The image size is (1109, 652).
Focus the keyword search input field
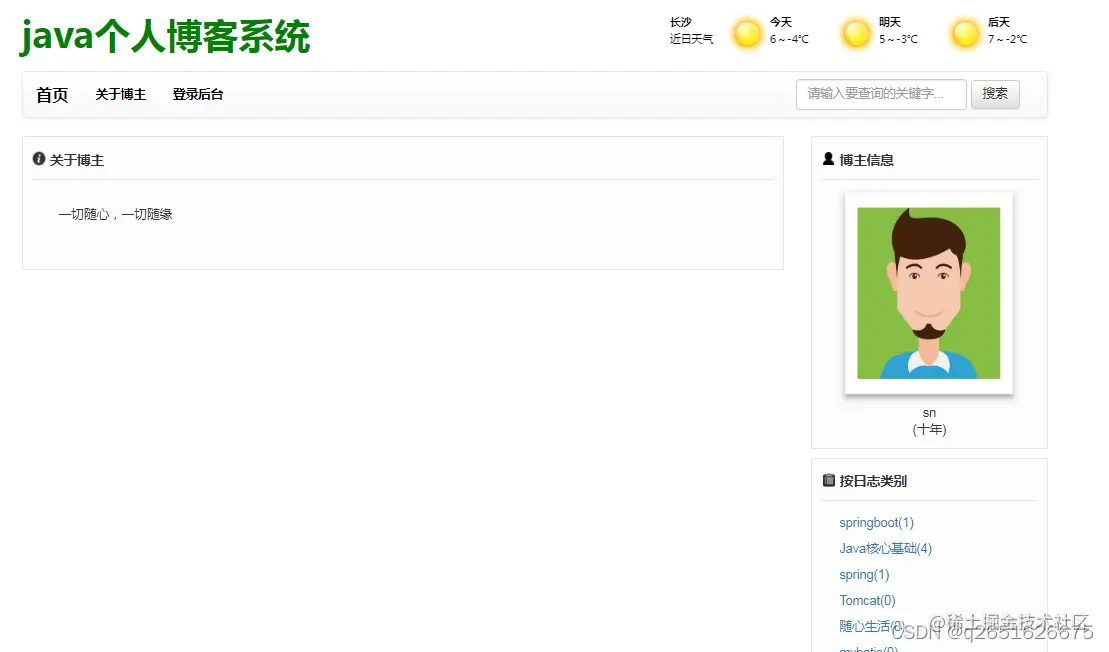click(881, 94)
